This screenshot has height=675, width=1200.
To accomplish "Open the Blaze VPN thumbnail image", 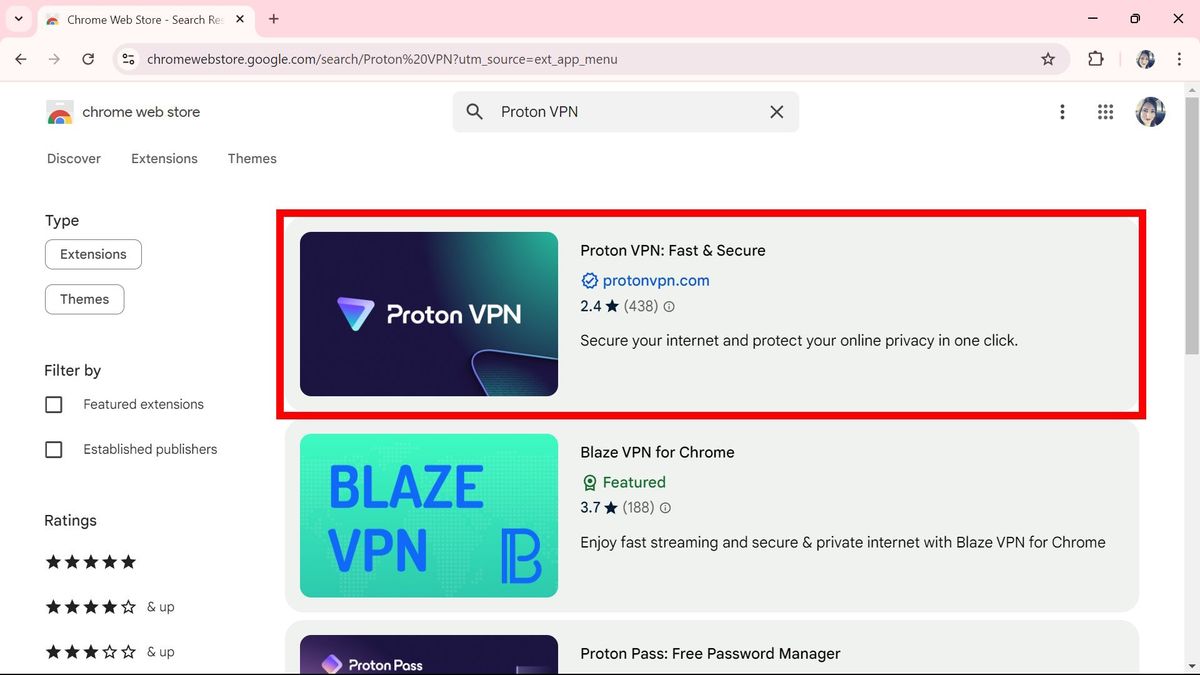I will click(429, 515).
